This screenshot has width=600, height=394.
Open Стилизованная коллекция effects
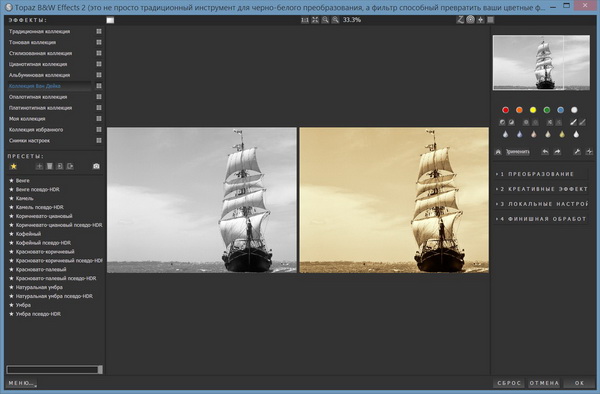coord(40,53)
